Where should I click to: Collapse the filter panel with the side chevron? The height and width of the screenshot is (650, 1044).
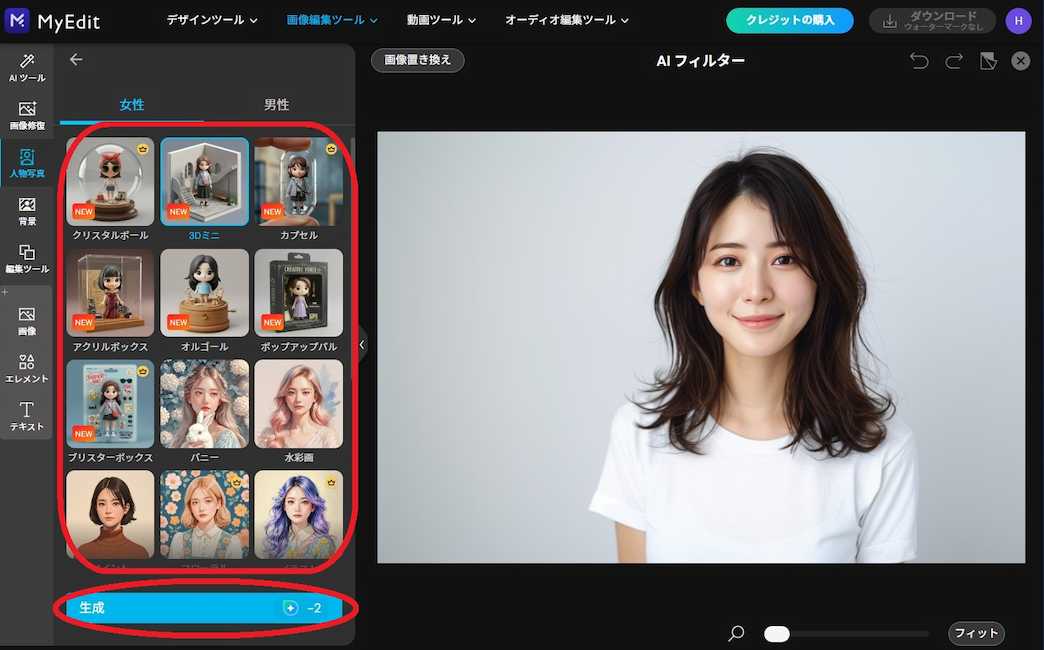[x=361, y=344]
